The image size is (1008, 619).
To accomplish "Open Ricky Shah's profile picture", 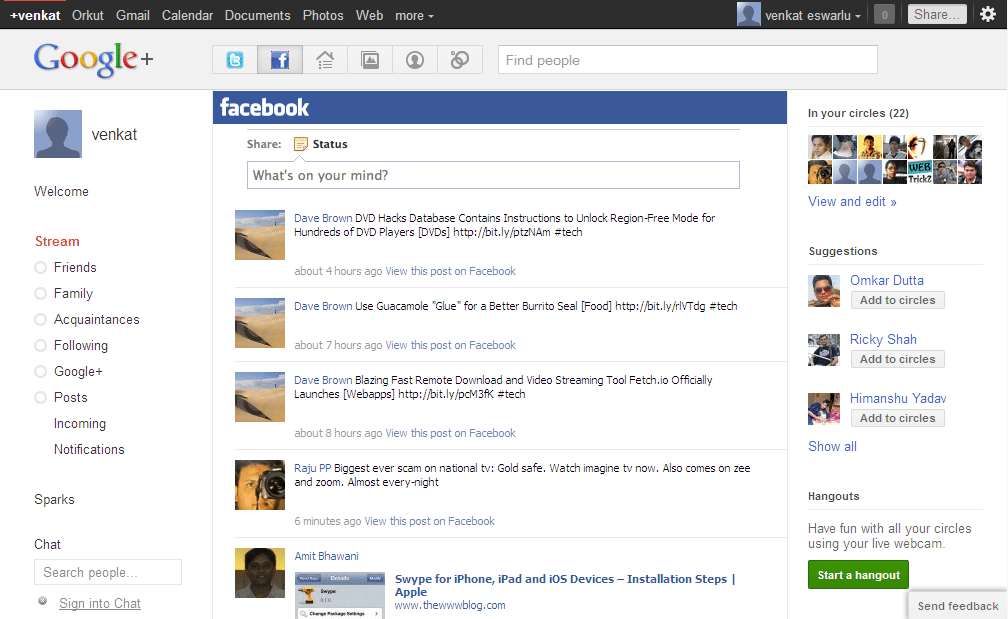I will point(824,350).
